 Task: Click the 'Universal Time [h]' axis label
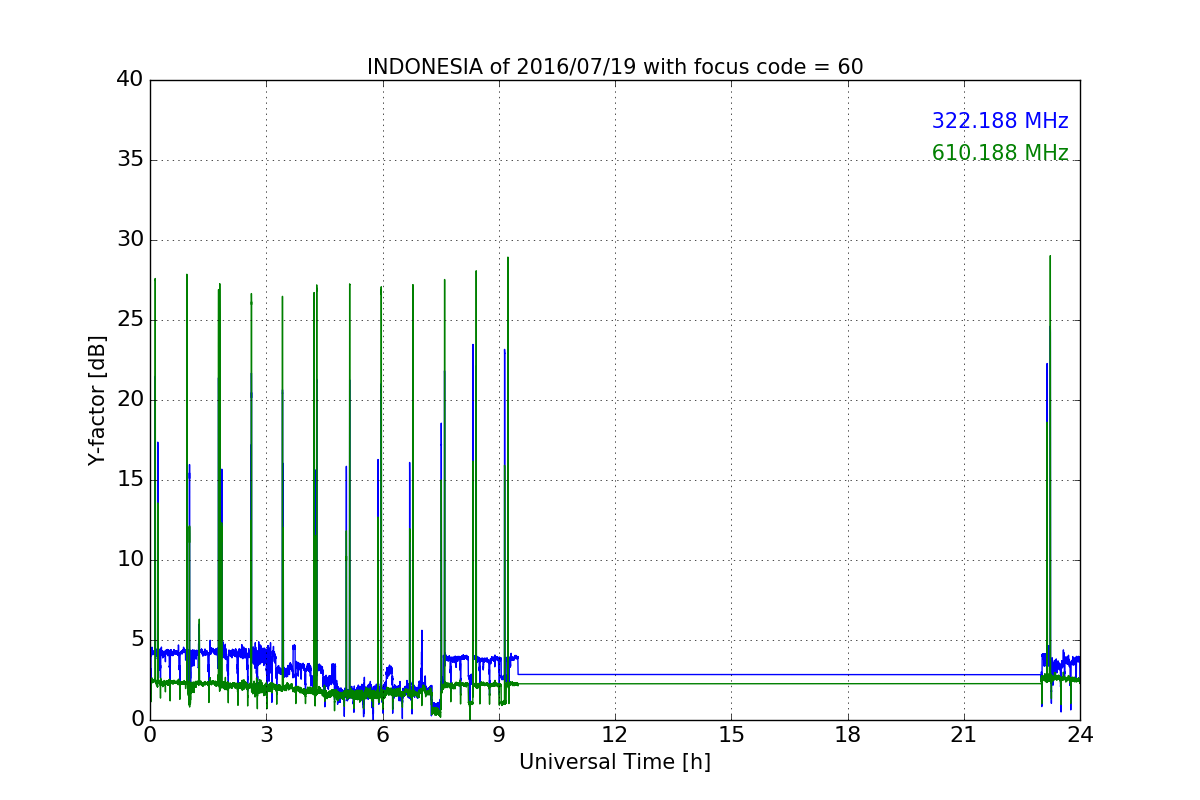(615, 762)
